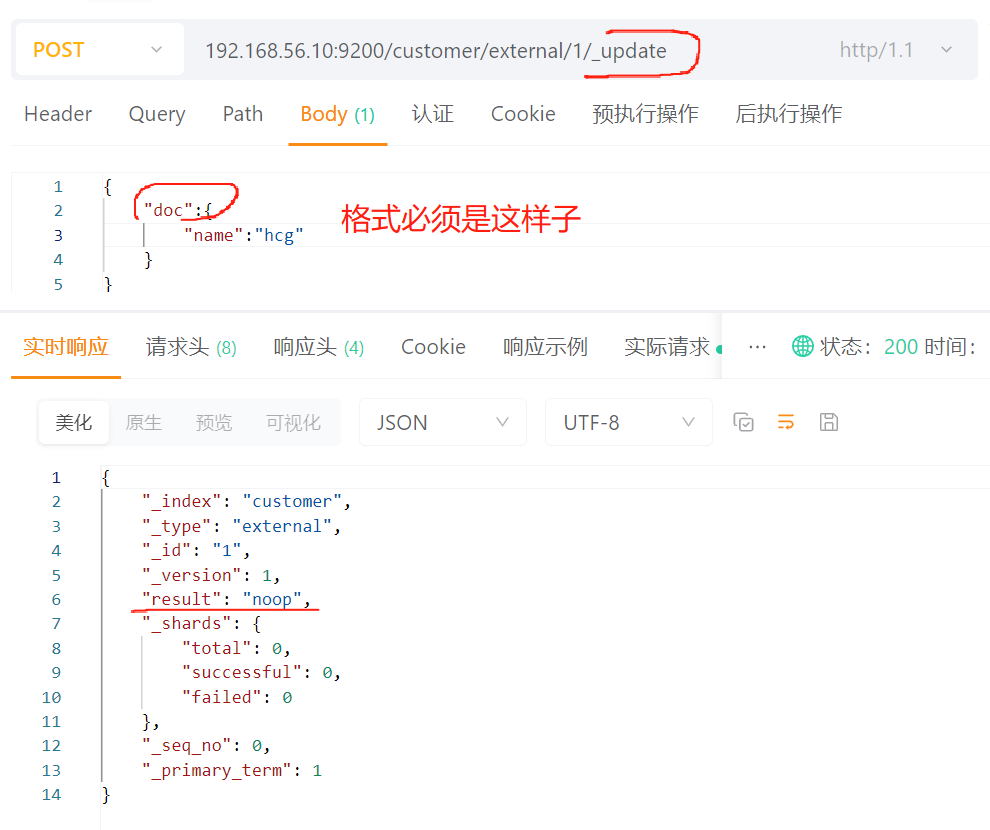Open the http/1.1 protocol dropdown
990x830 pixels.
pos(895,50)
